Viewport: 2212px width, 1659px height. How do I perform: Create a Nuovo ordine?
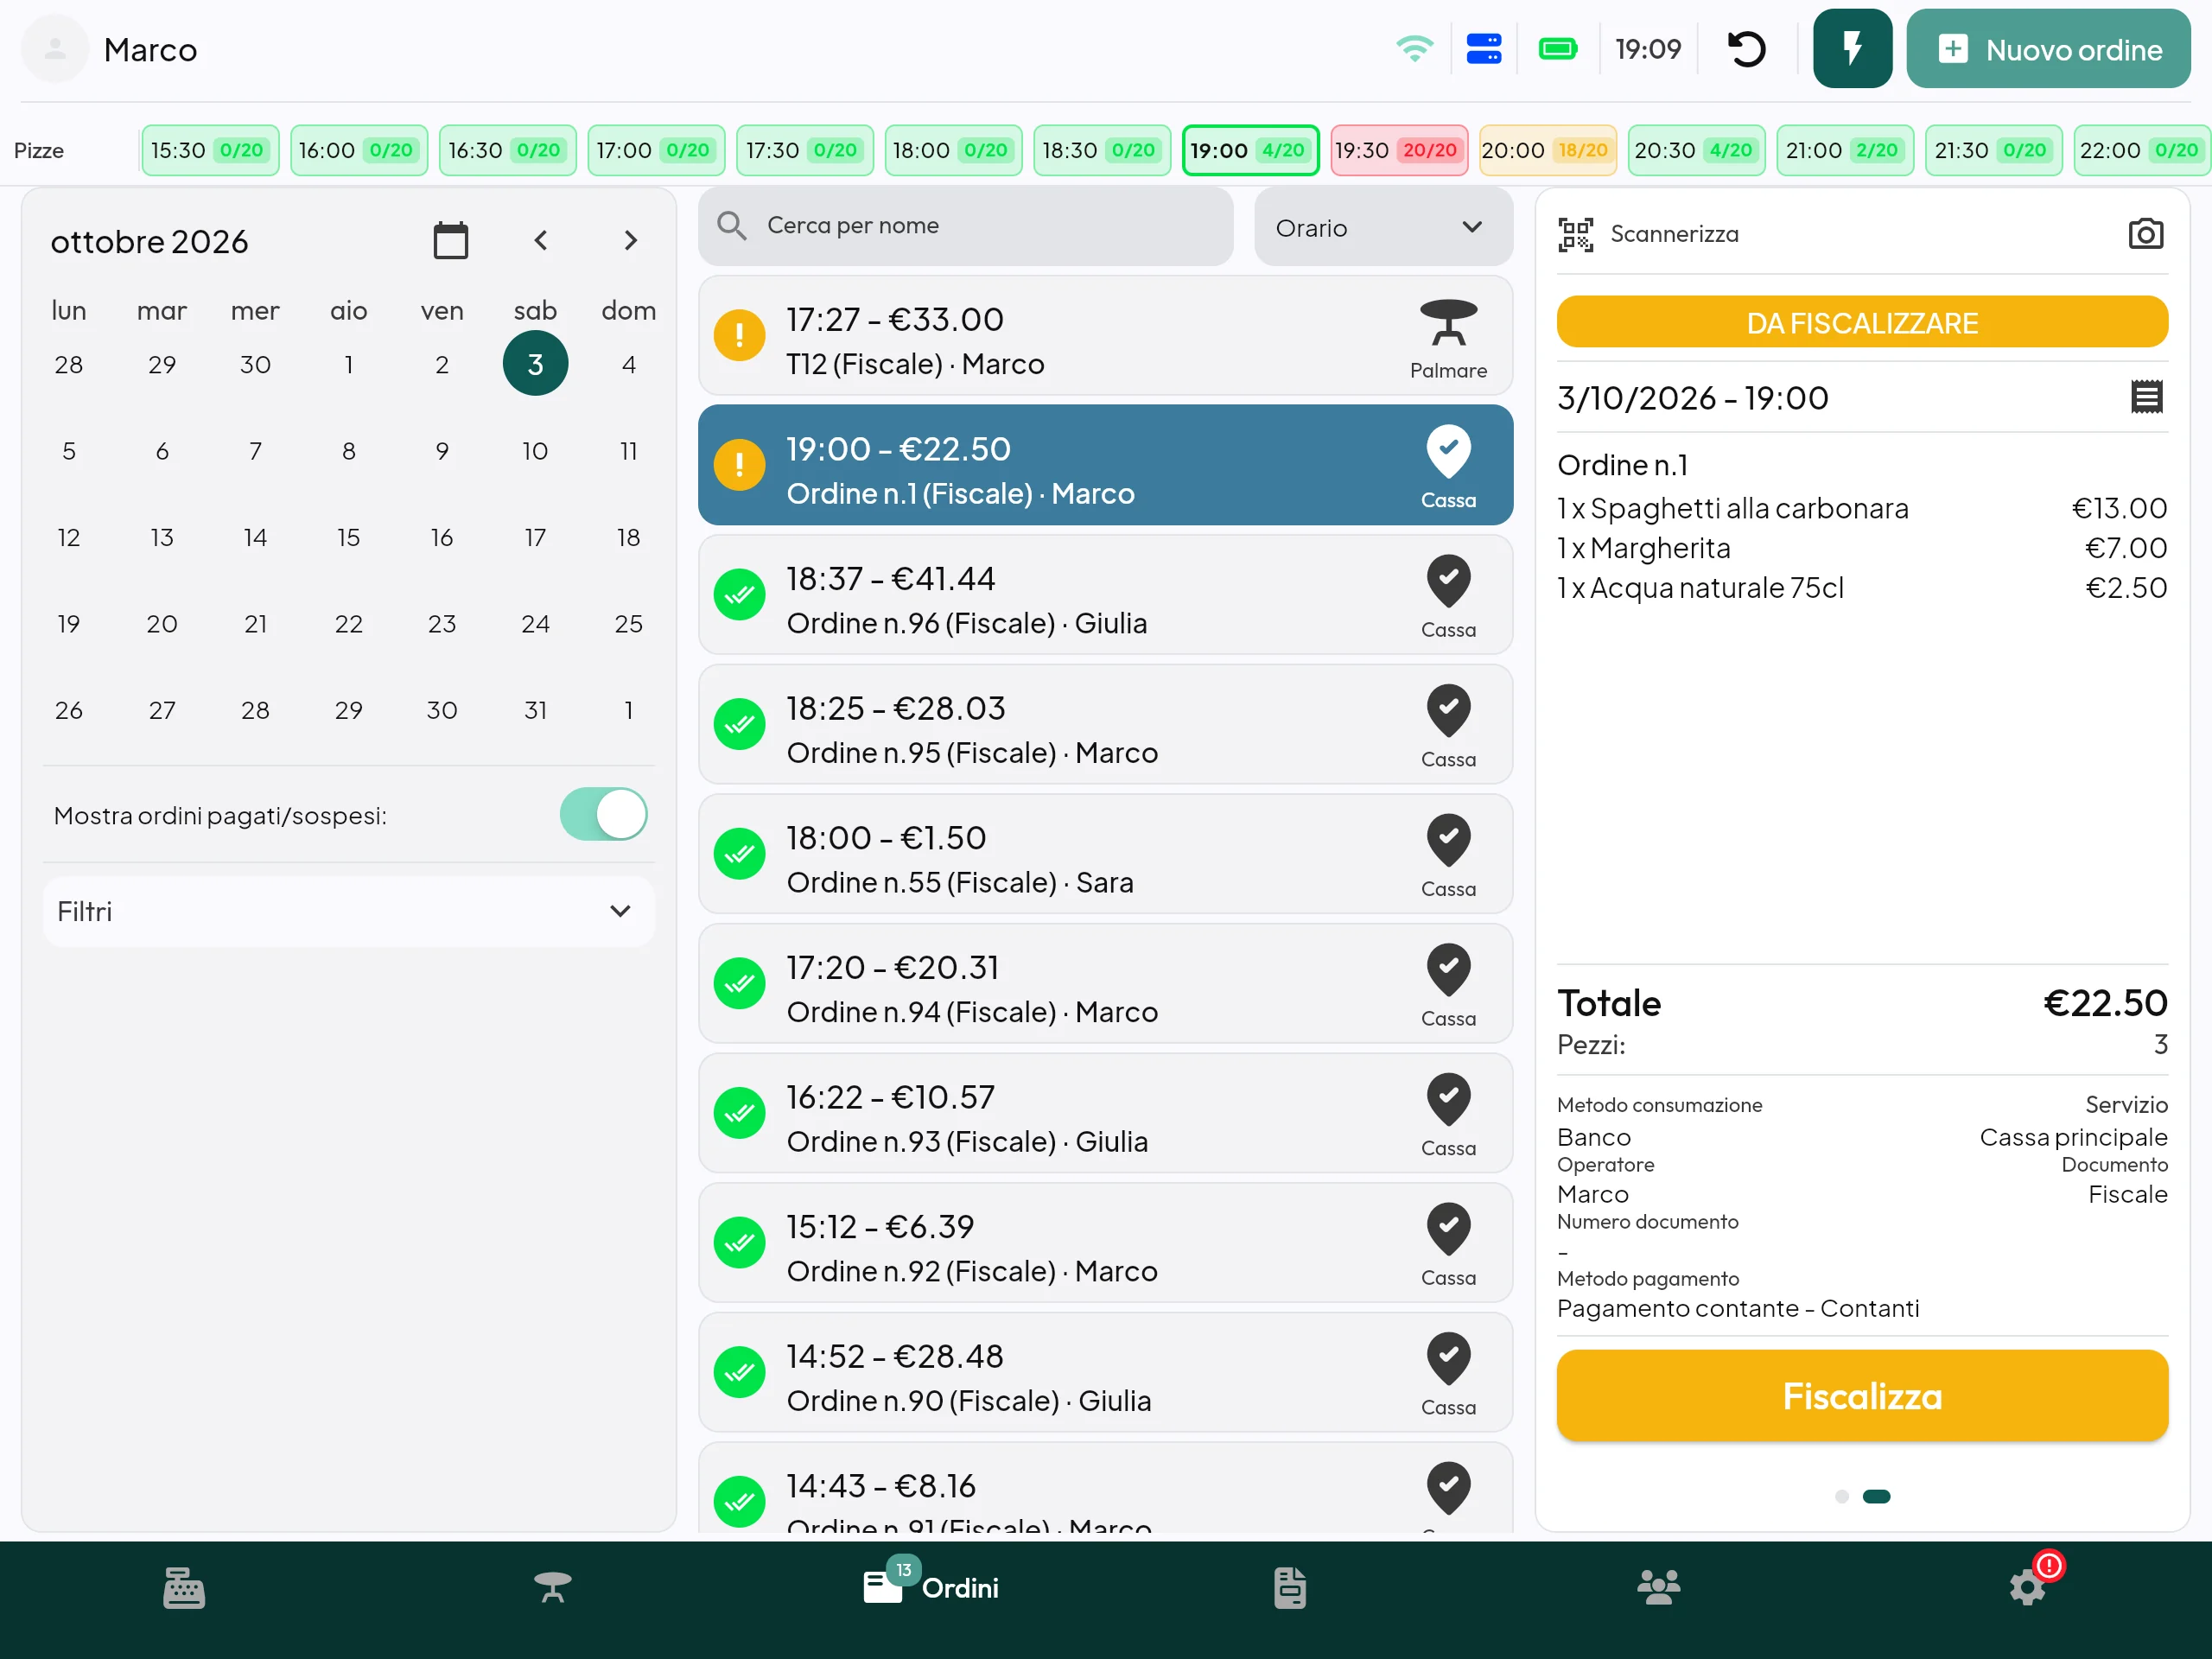coord(2048,49)
